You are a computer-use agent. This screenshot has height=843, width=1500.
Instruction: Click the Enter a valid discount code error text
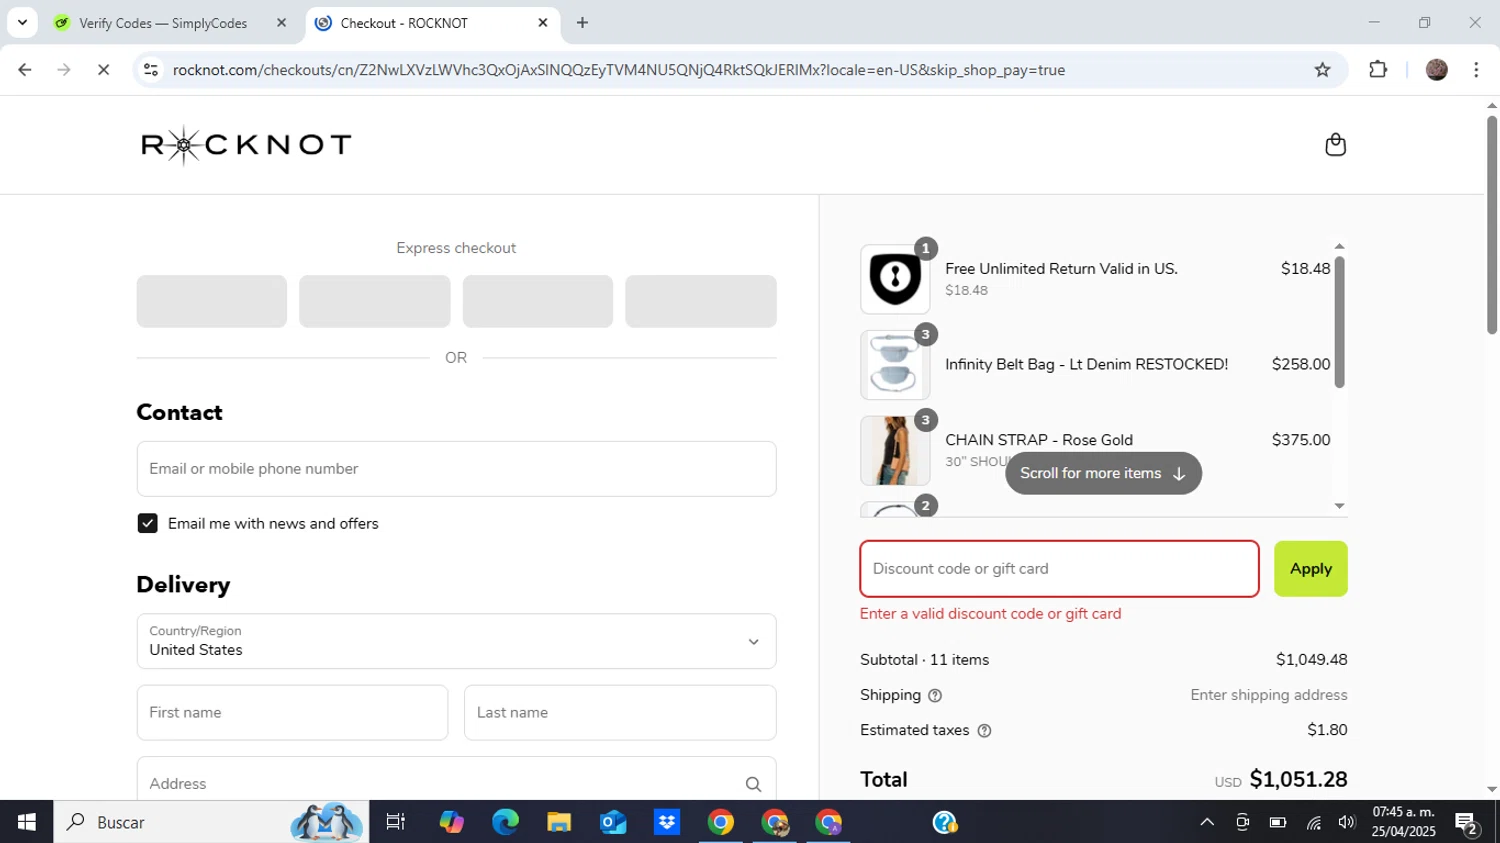point(990,614)
